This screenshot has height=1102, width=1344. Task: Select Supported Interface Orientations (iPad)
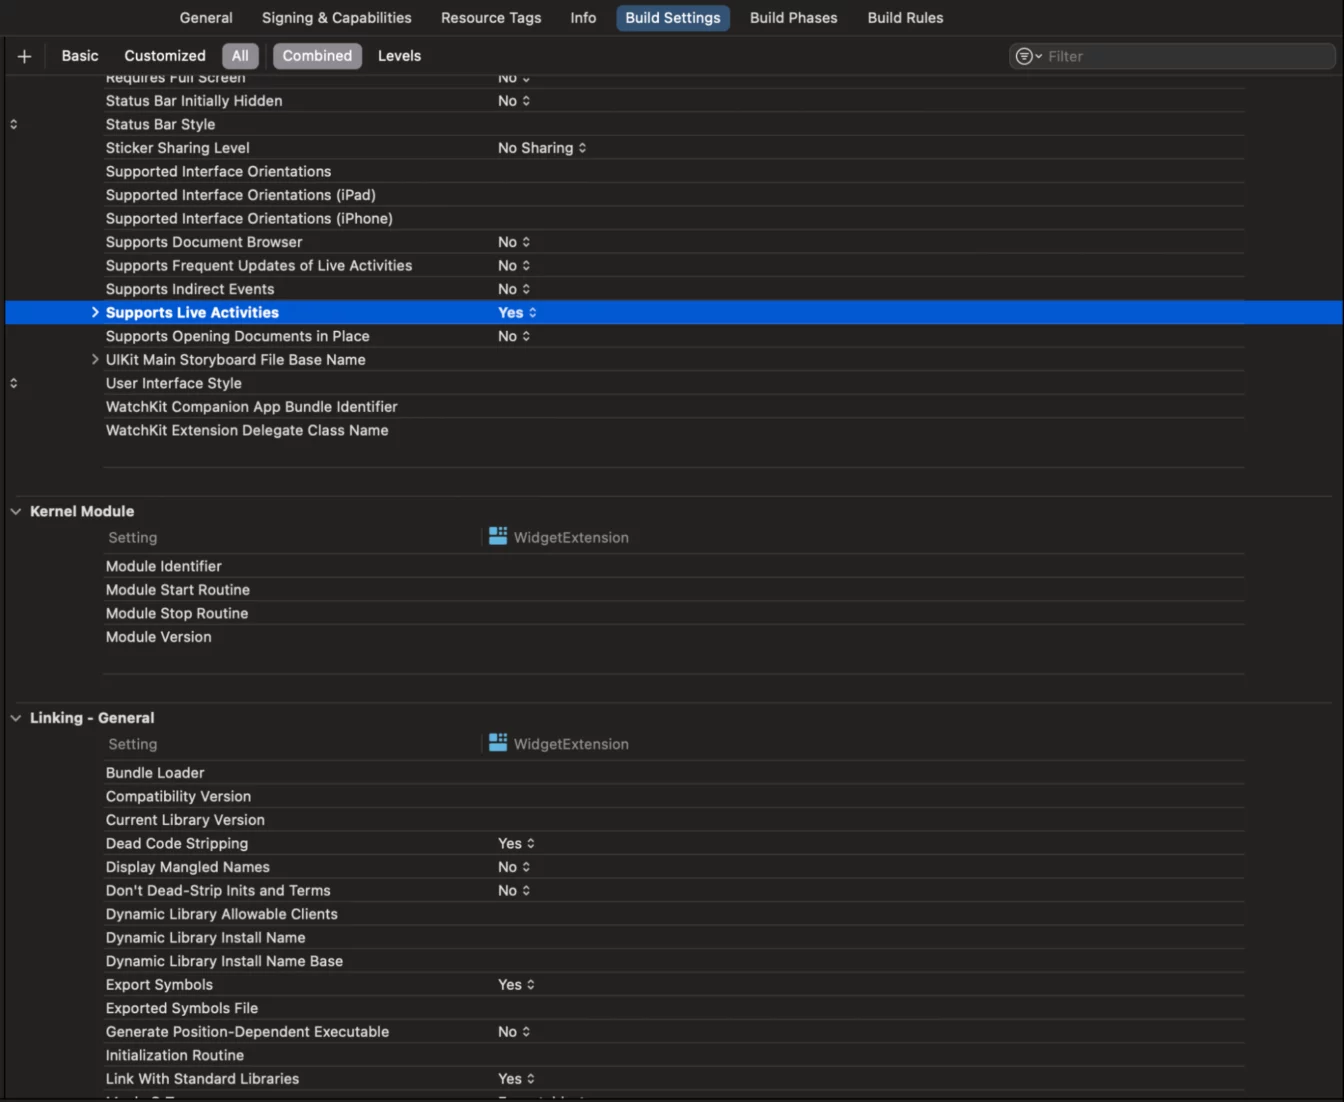coord(241,195)
